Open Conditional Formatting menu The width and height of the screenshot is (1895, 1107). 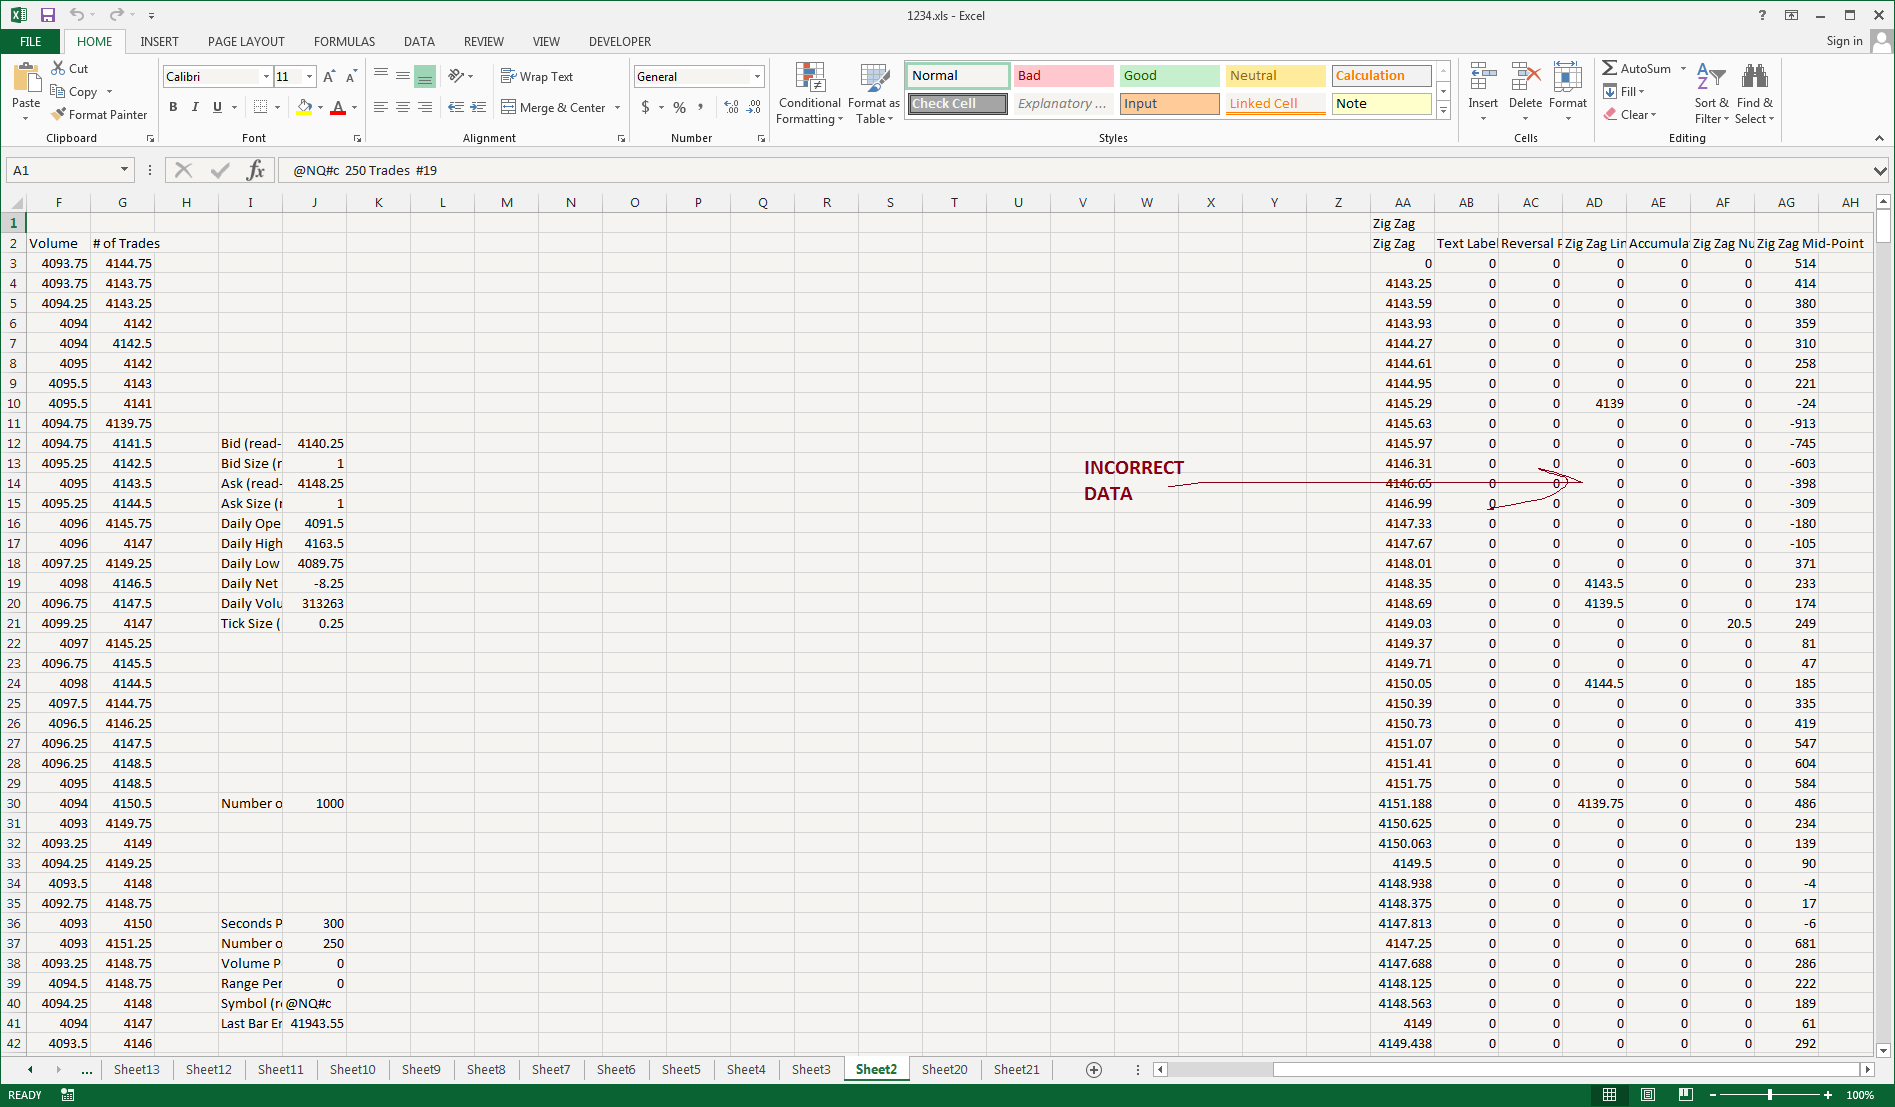(x=809, y=93)
